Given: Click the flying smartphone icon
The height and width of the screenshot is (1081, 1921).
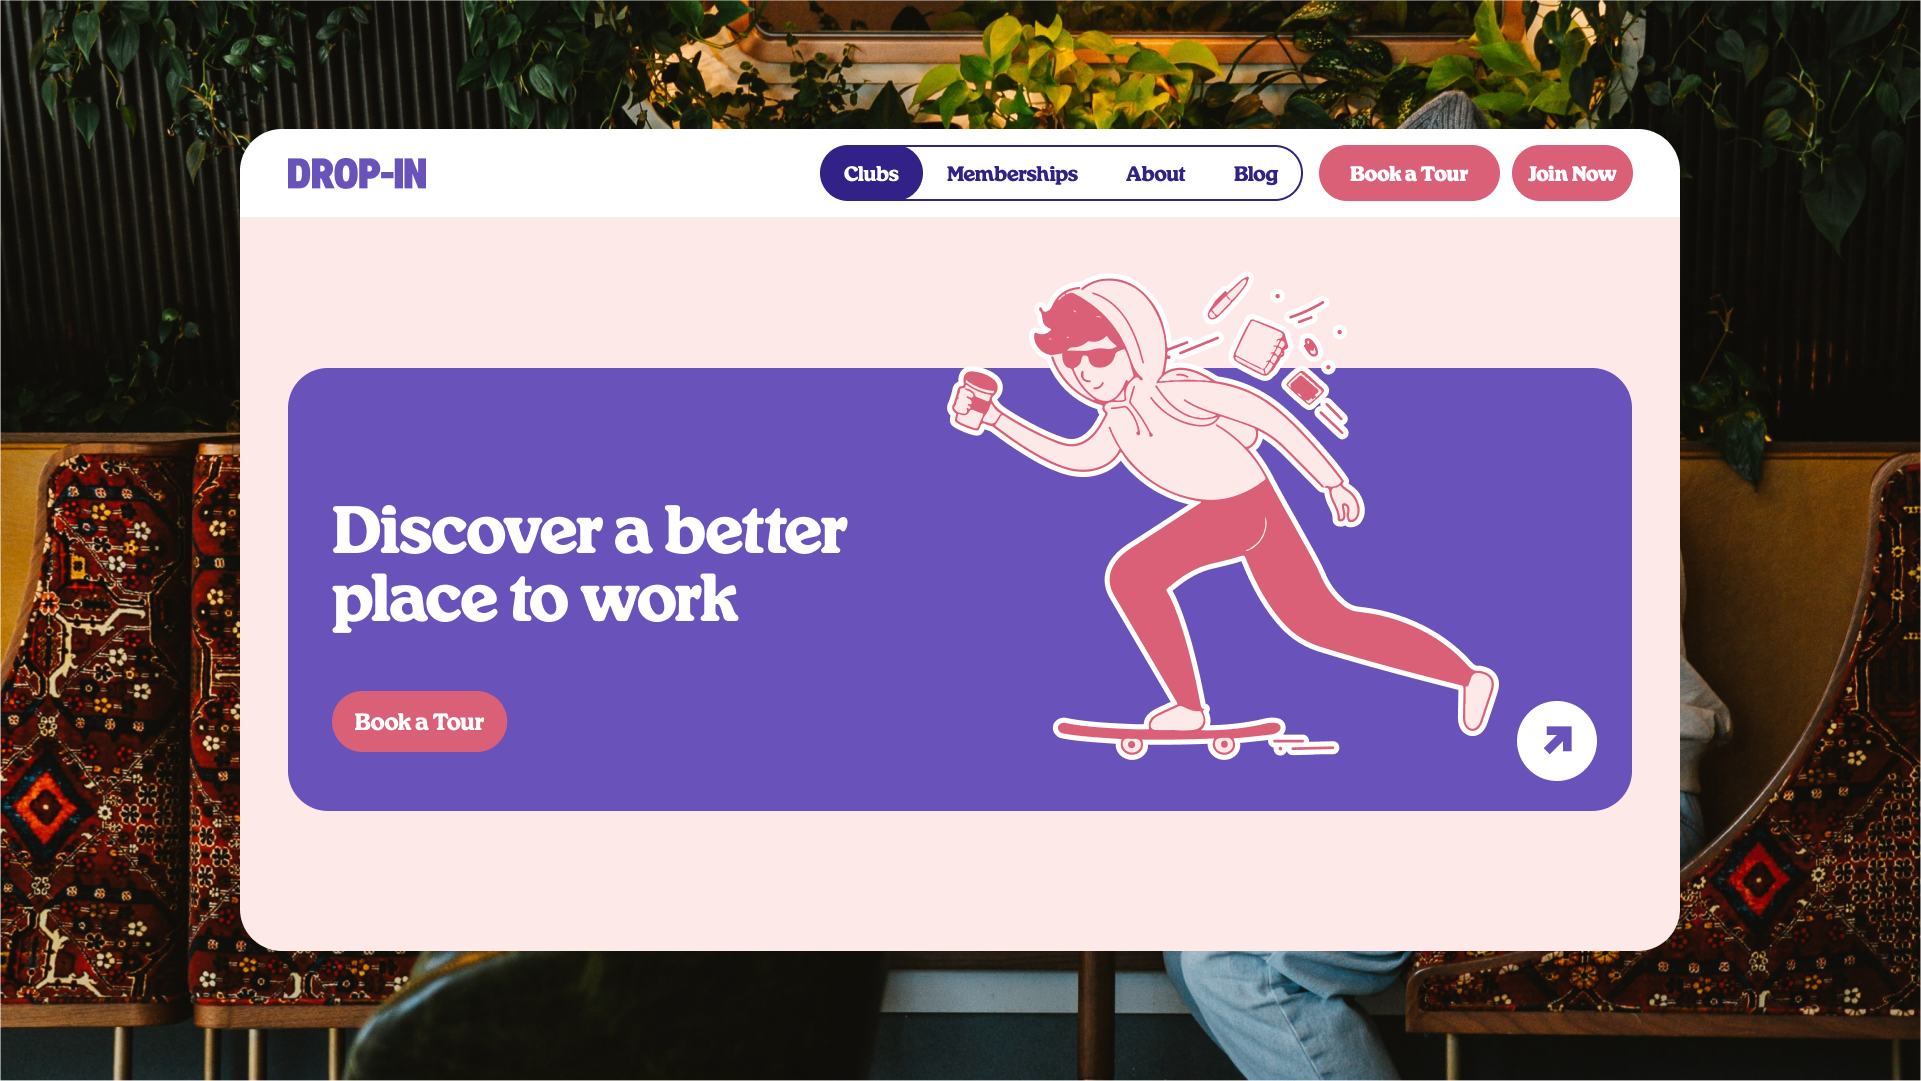Looking at the screenshot, I should click(1304, 387).
